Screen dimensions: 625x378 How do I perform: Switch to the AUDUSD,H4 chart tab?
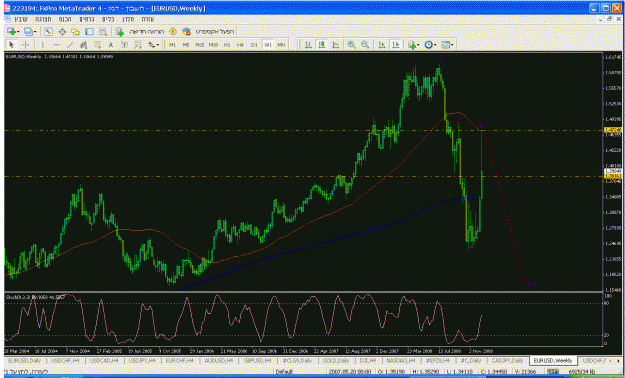(x=218, y=360)
